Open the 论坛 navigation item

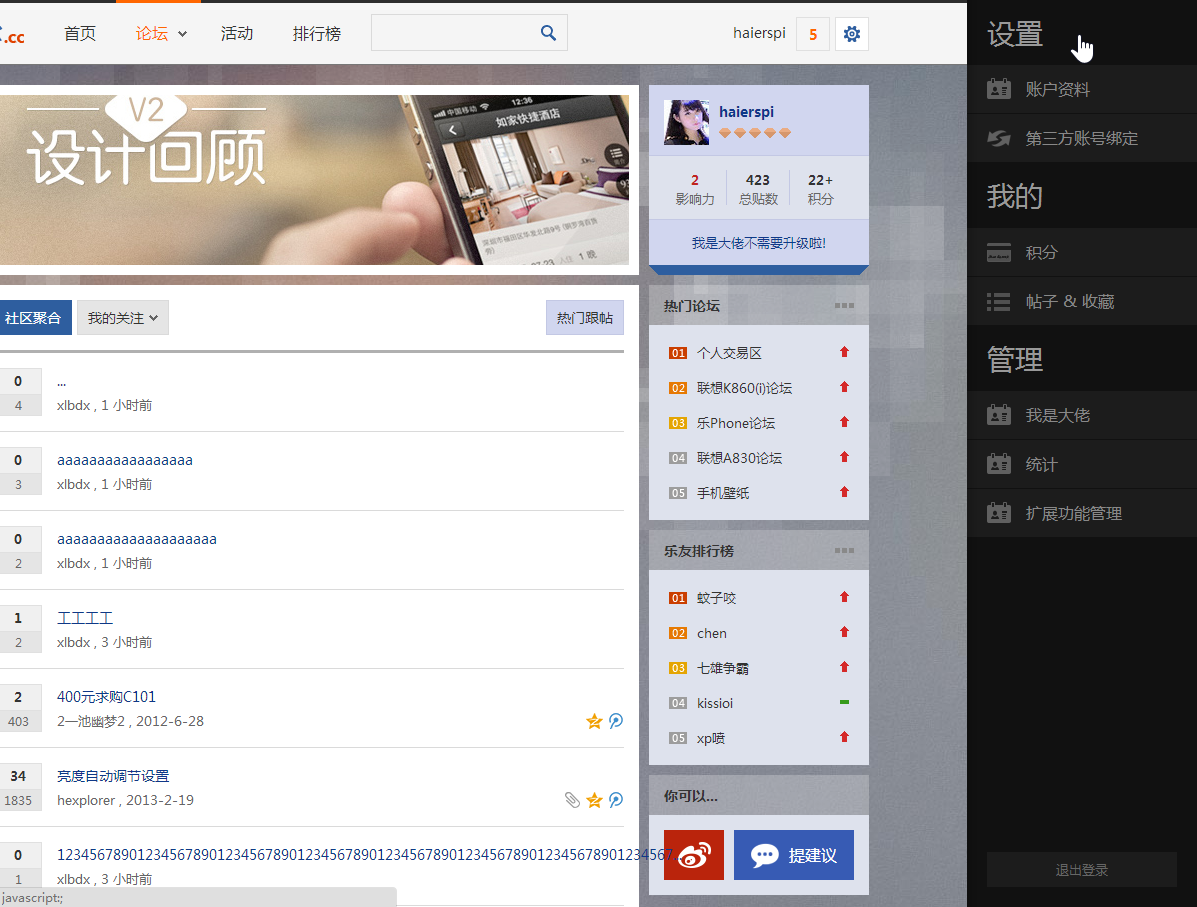(x=152, y=34)
